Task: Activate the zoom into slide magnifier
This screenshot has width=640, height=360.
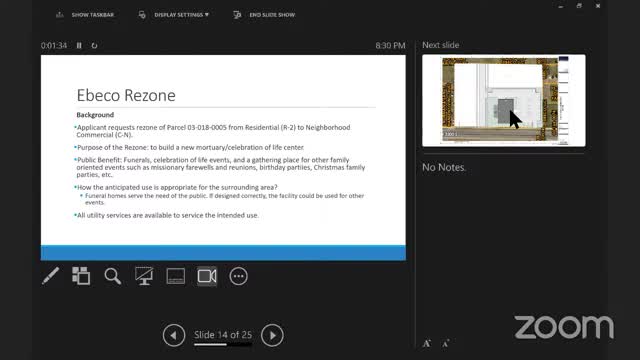Action: click(x=112, y=276)
